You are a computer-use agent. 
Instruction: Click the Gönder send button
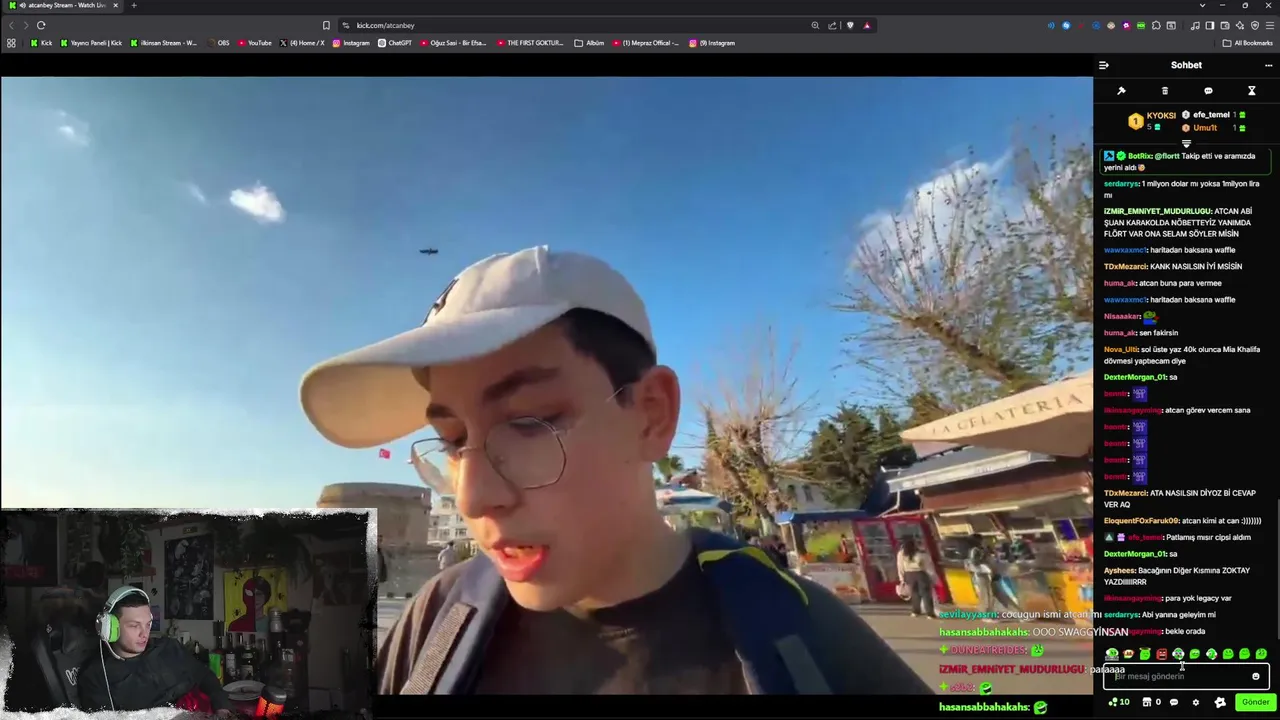coord(1255,702)
